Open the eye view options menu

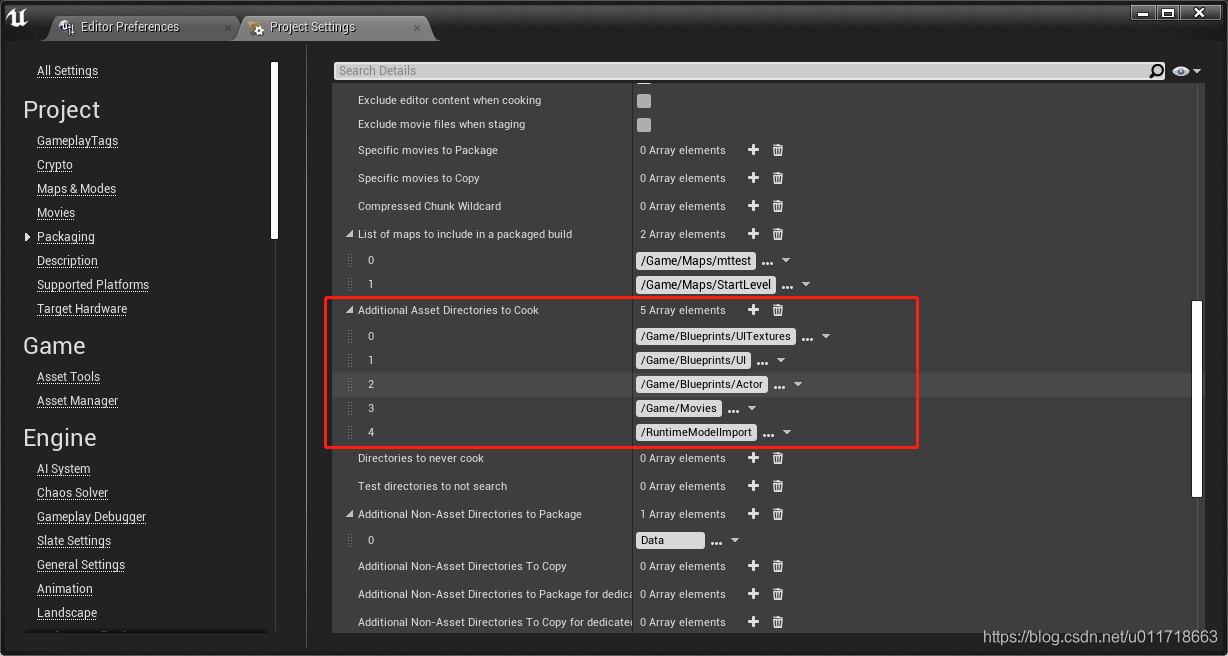pos(1186,71)
